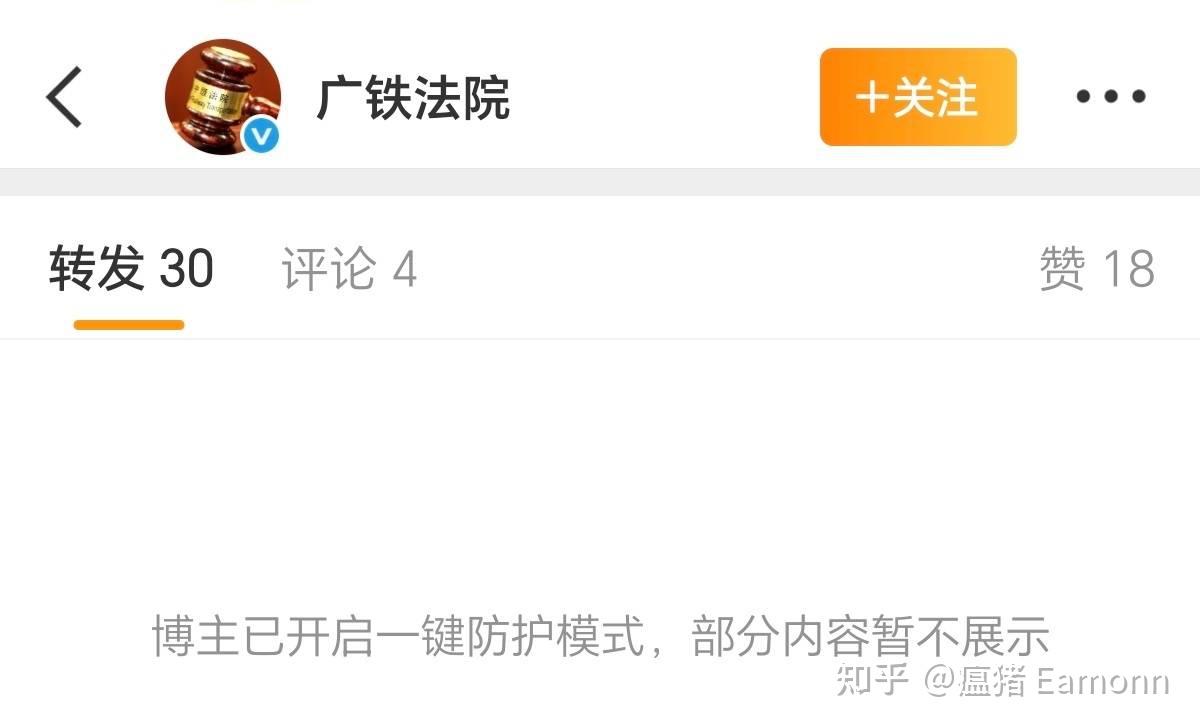Follow the account with +关注
Screen dimensions: 1200x728
(918, 97)
